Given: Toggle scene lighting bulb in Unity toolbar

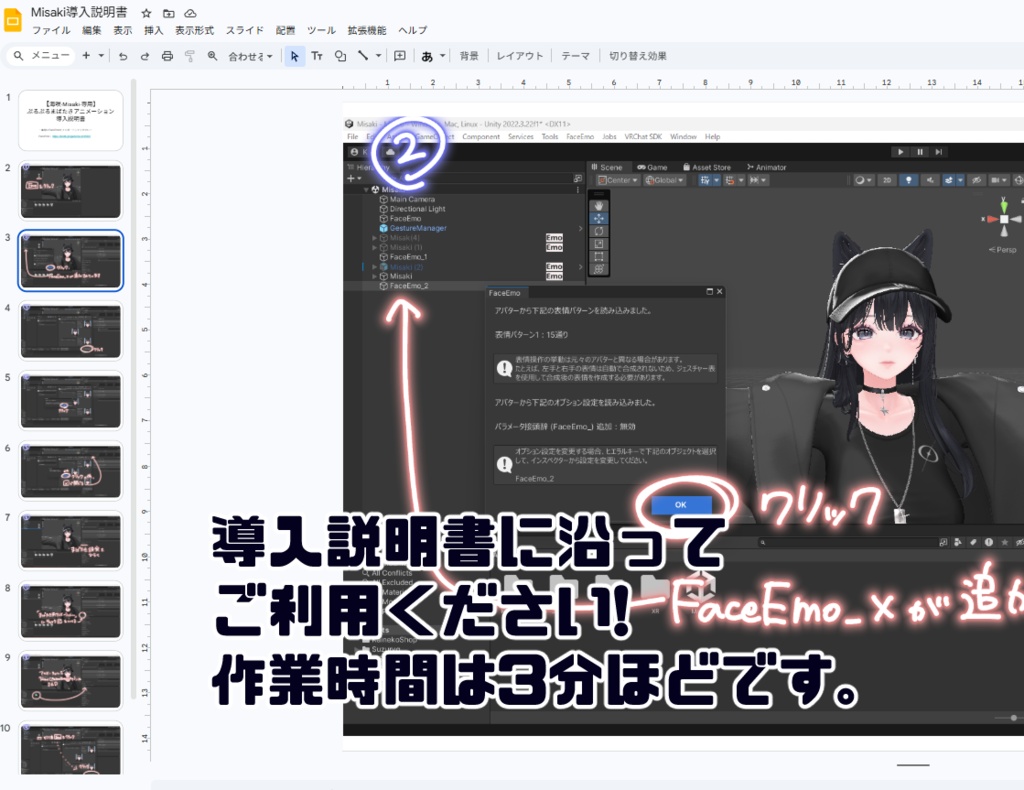Looking at the screenshot, I should click(x=908, y=180).
